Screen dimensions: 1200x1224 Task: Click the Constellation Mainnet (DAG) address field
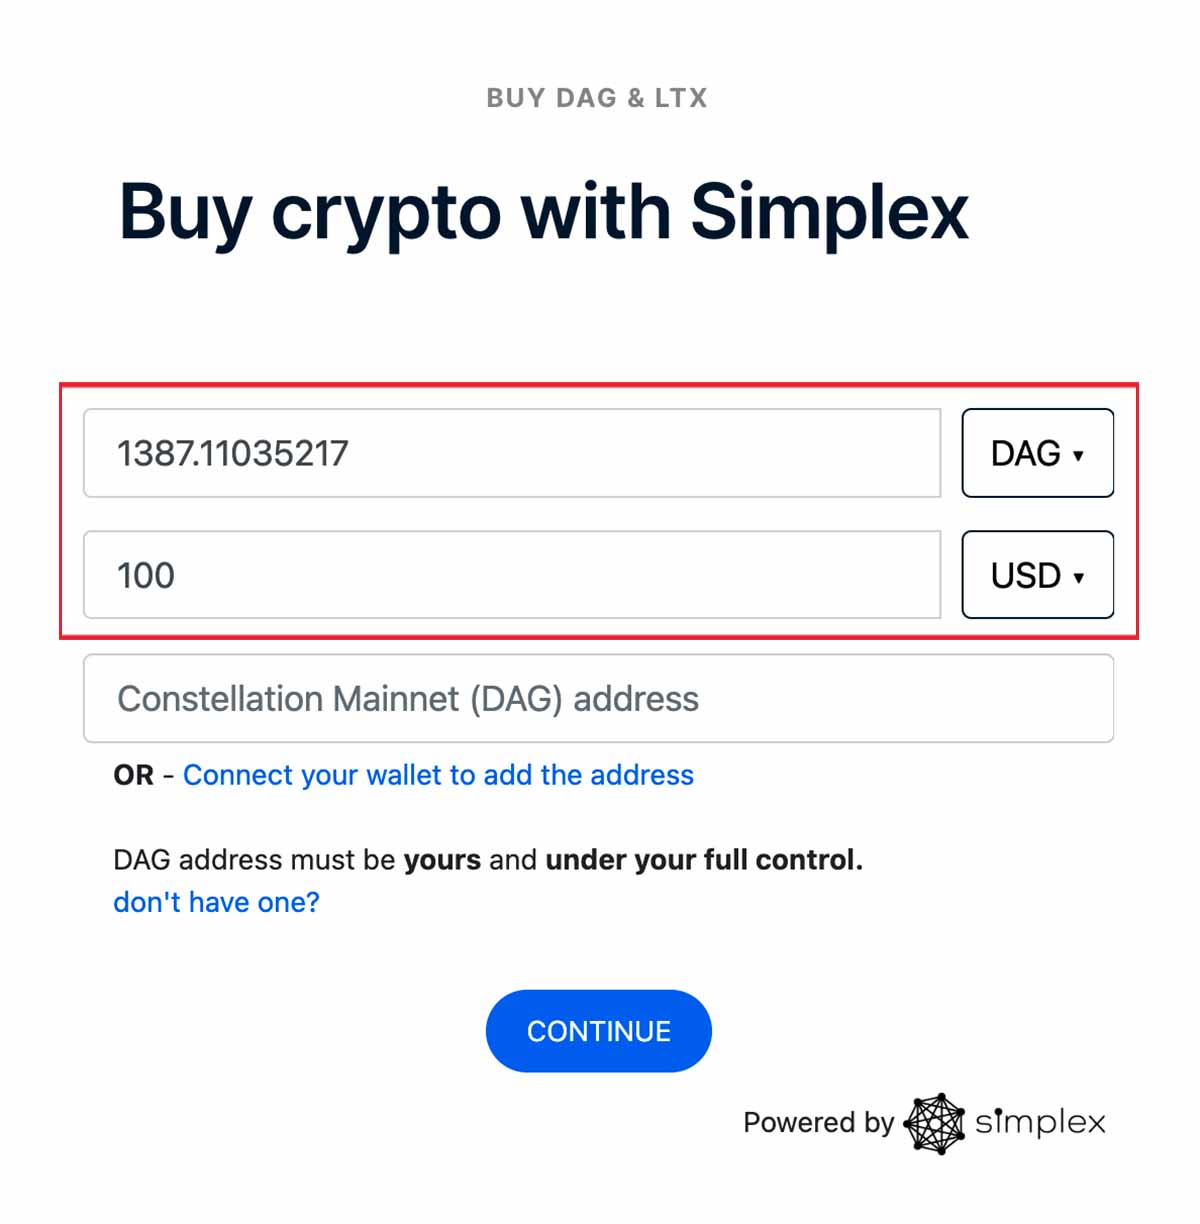(x=598, y=698)
